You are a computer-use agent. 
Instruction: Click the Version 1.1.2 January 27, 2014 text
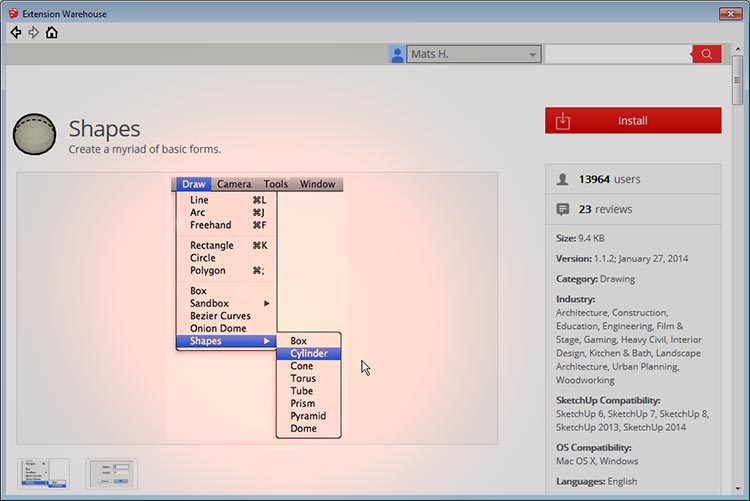[622, 259]
